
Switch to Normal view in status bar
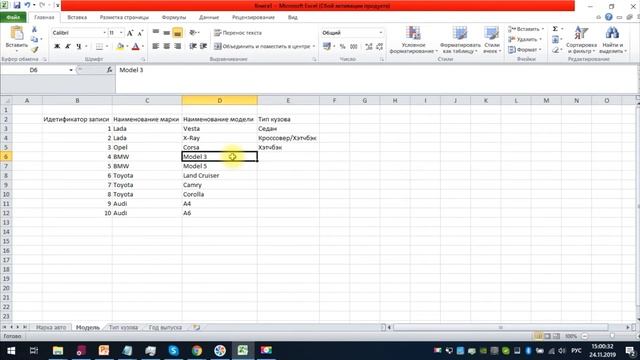pyautogui.click(x=538, y=336)
